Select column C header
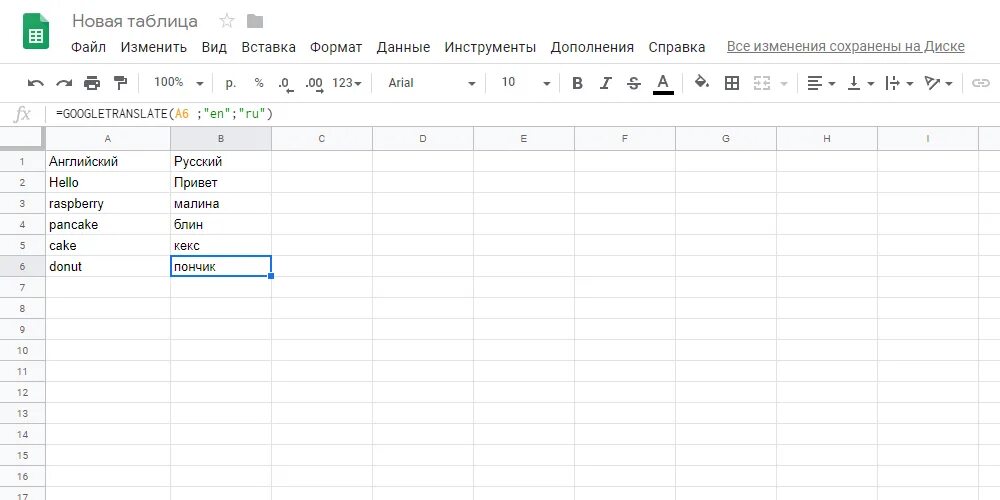 click(321, 138)
